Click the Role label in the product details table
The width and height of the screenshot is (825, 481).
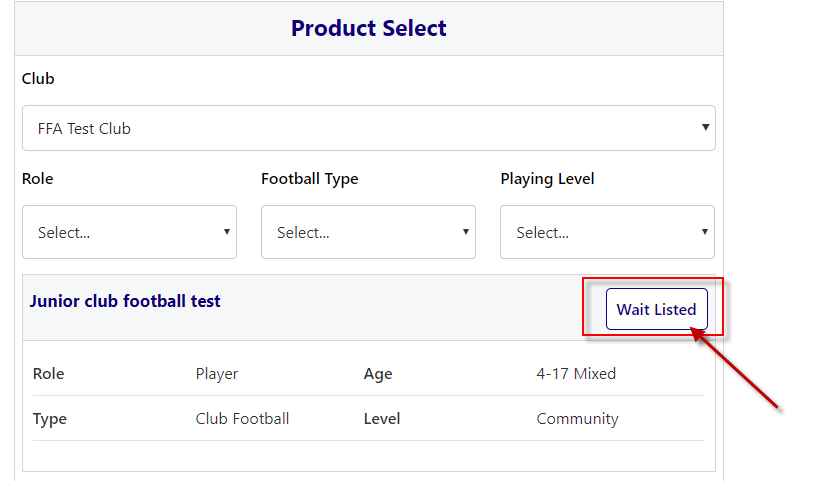point(48,374)
